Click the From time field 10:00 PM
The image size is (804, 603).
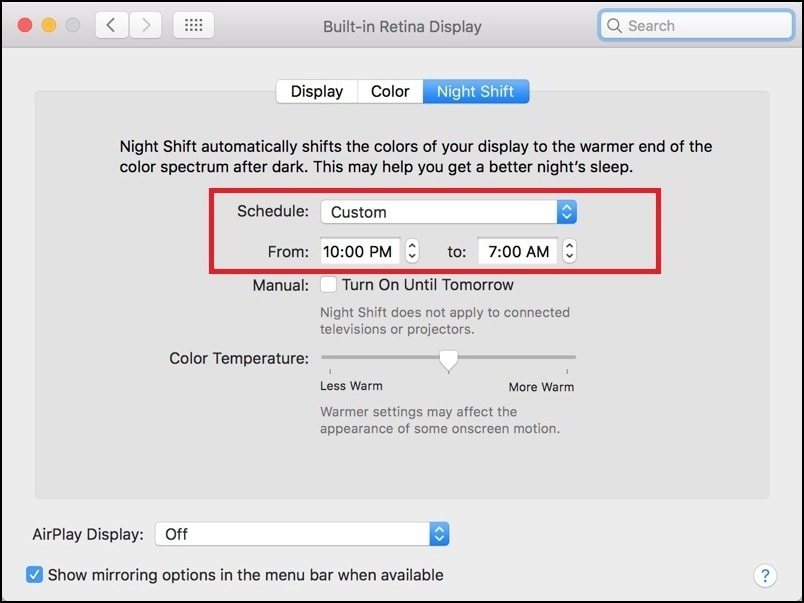tap(360, 252)
